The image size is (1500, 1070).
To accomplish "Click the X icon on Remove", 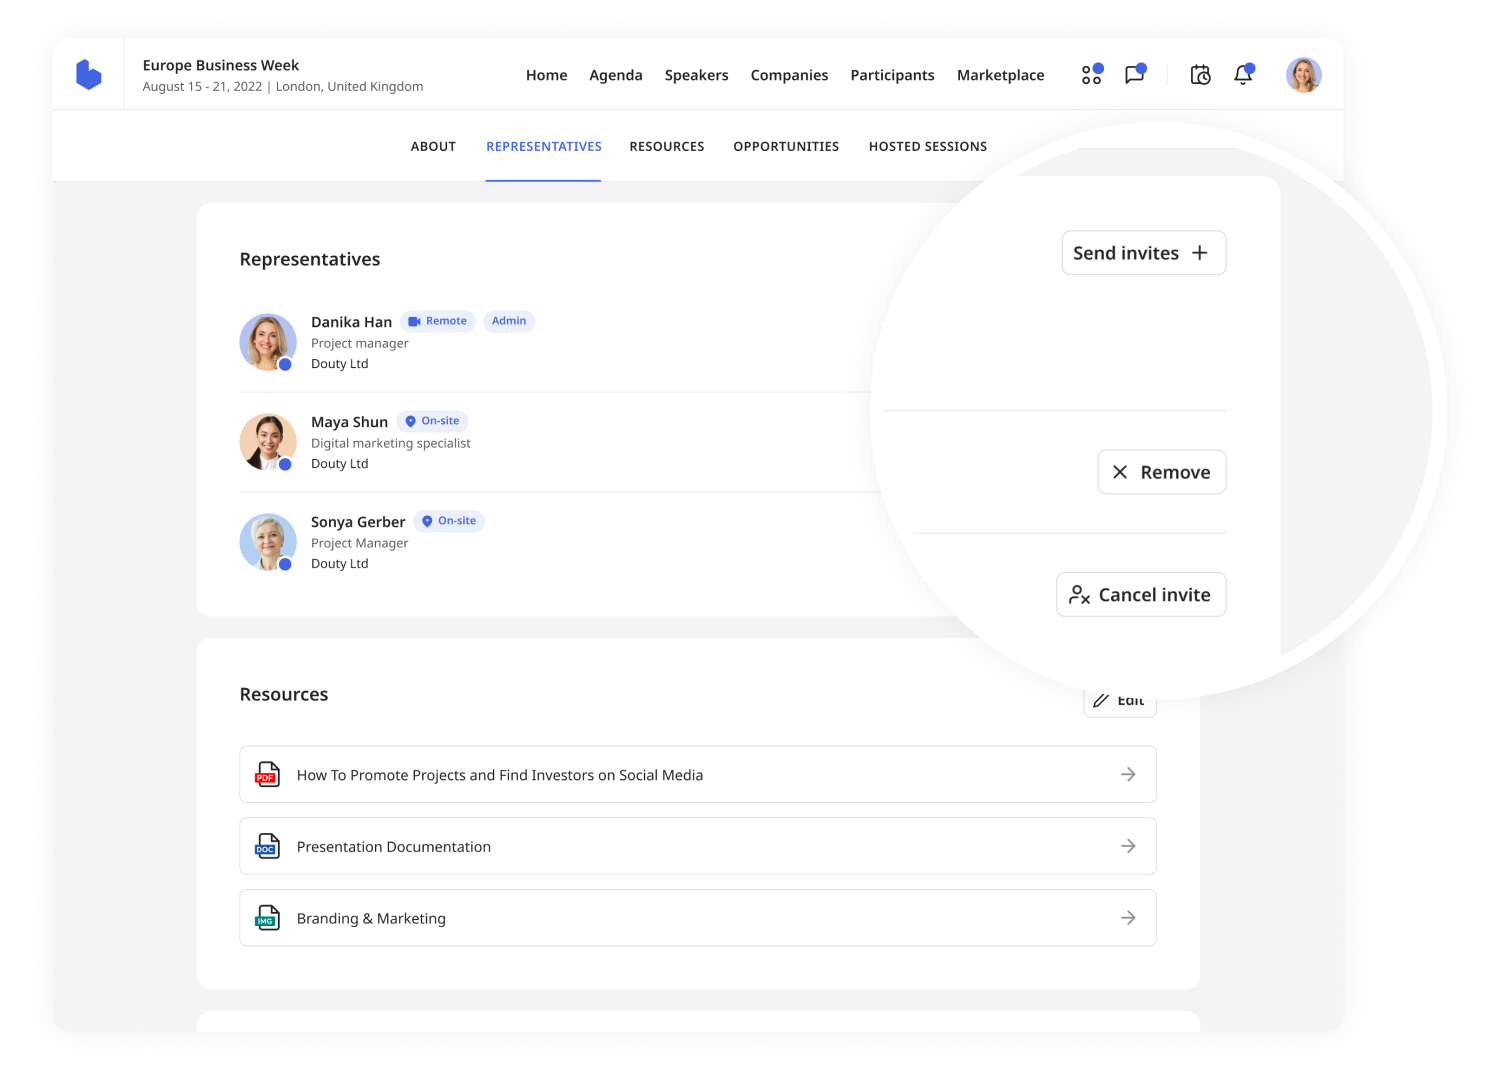I will coord(1120,472).
